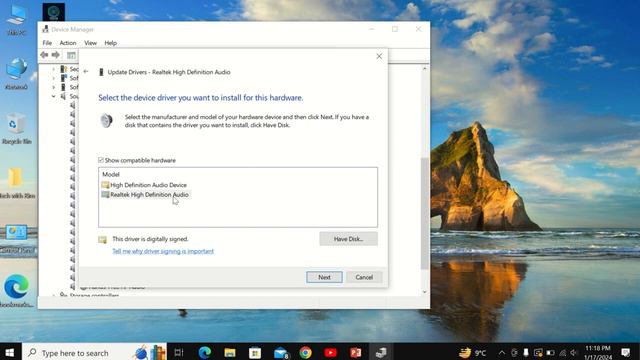Open the notification center icon

point(626,352)
